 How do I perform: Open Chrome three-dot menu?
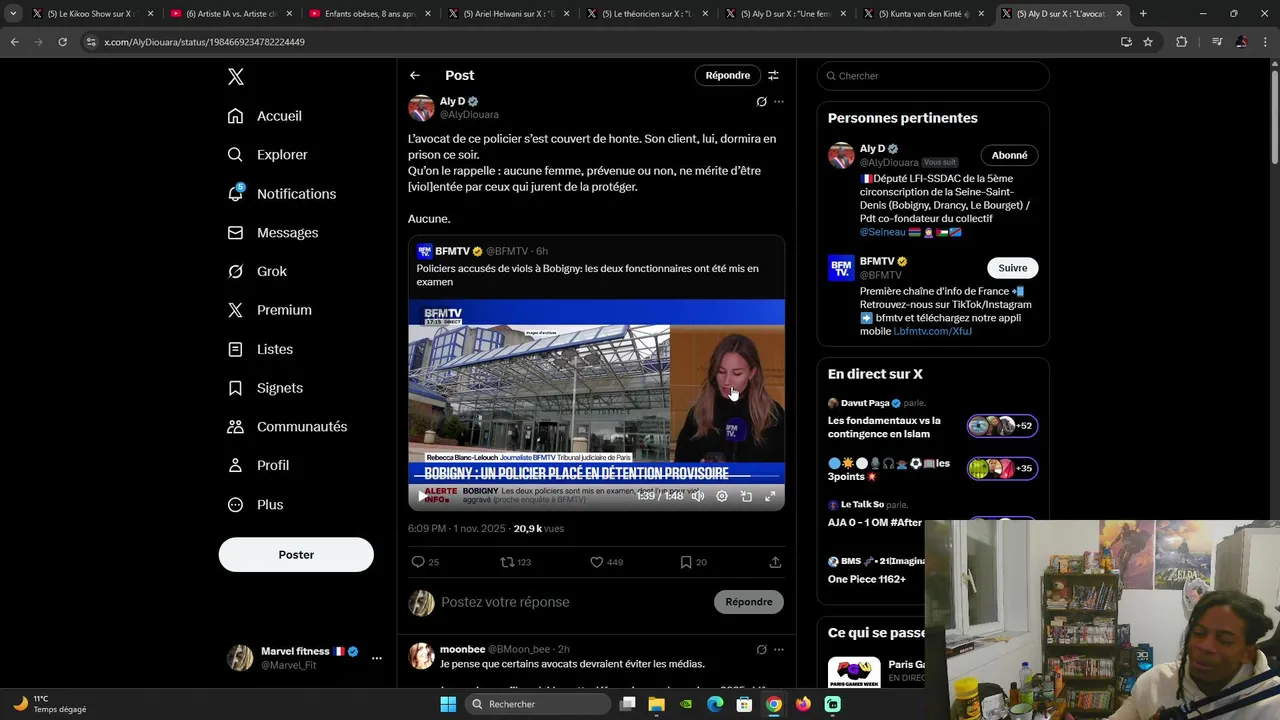click(1266, 42)
